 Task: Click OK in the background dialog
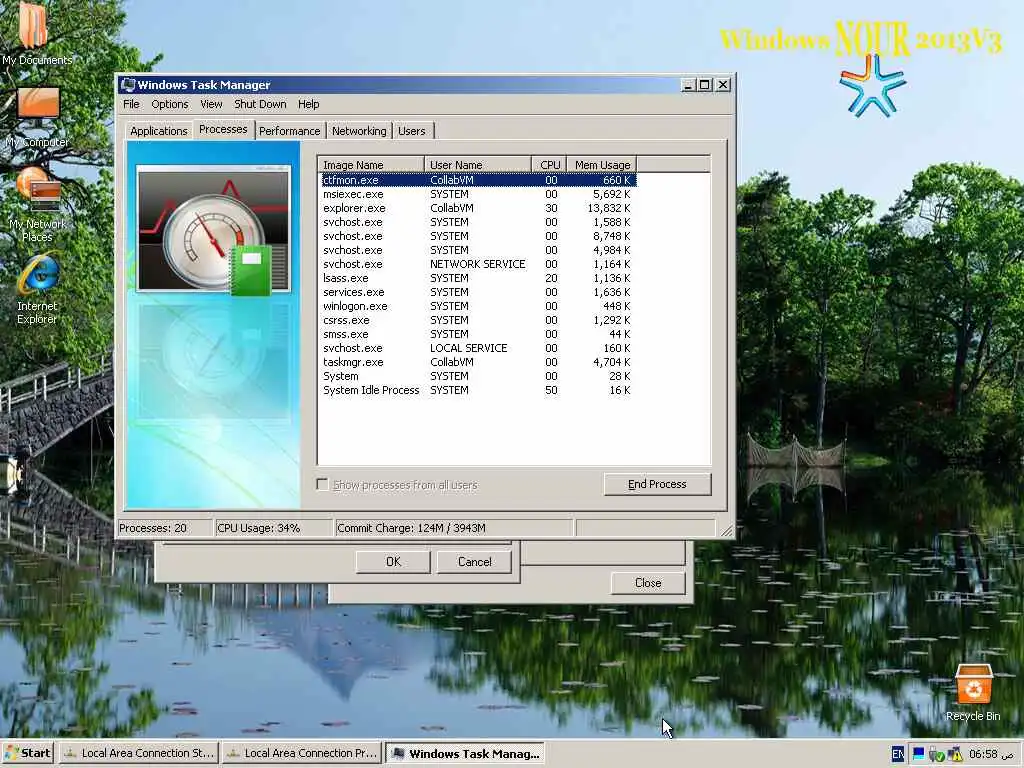click(393, 562)
